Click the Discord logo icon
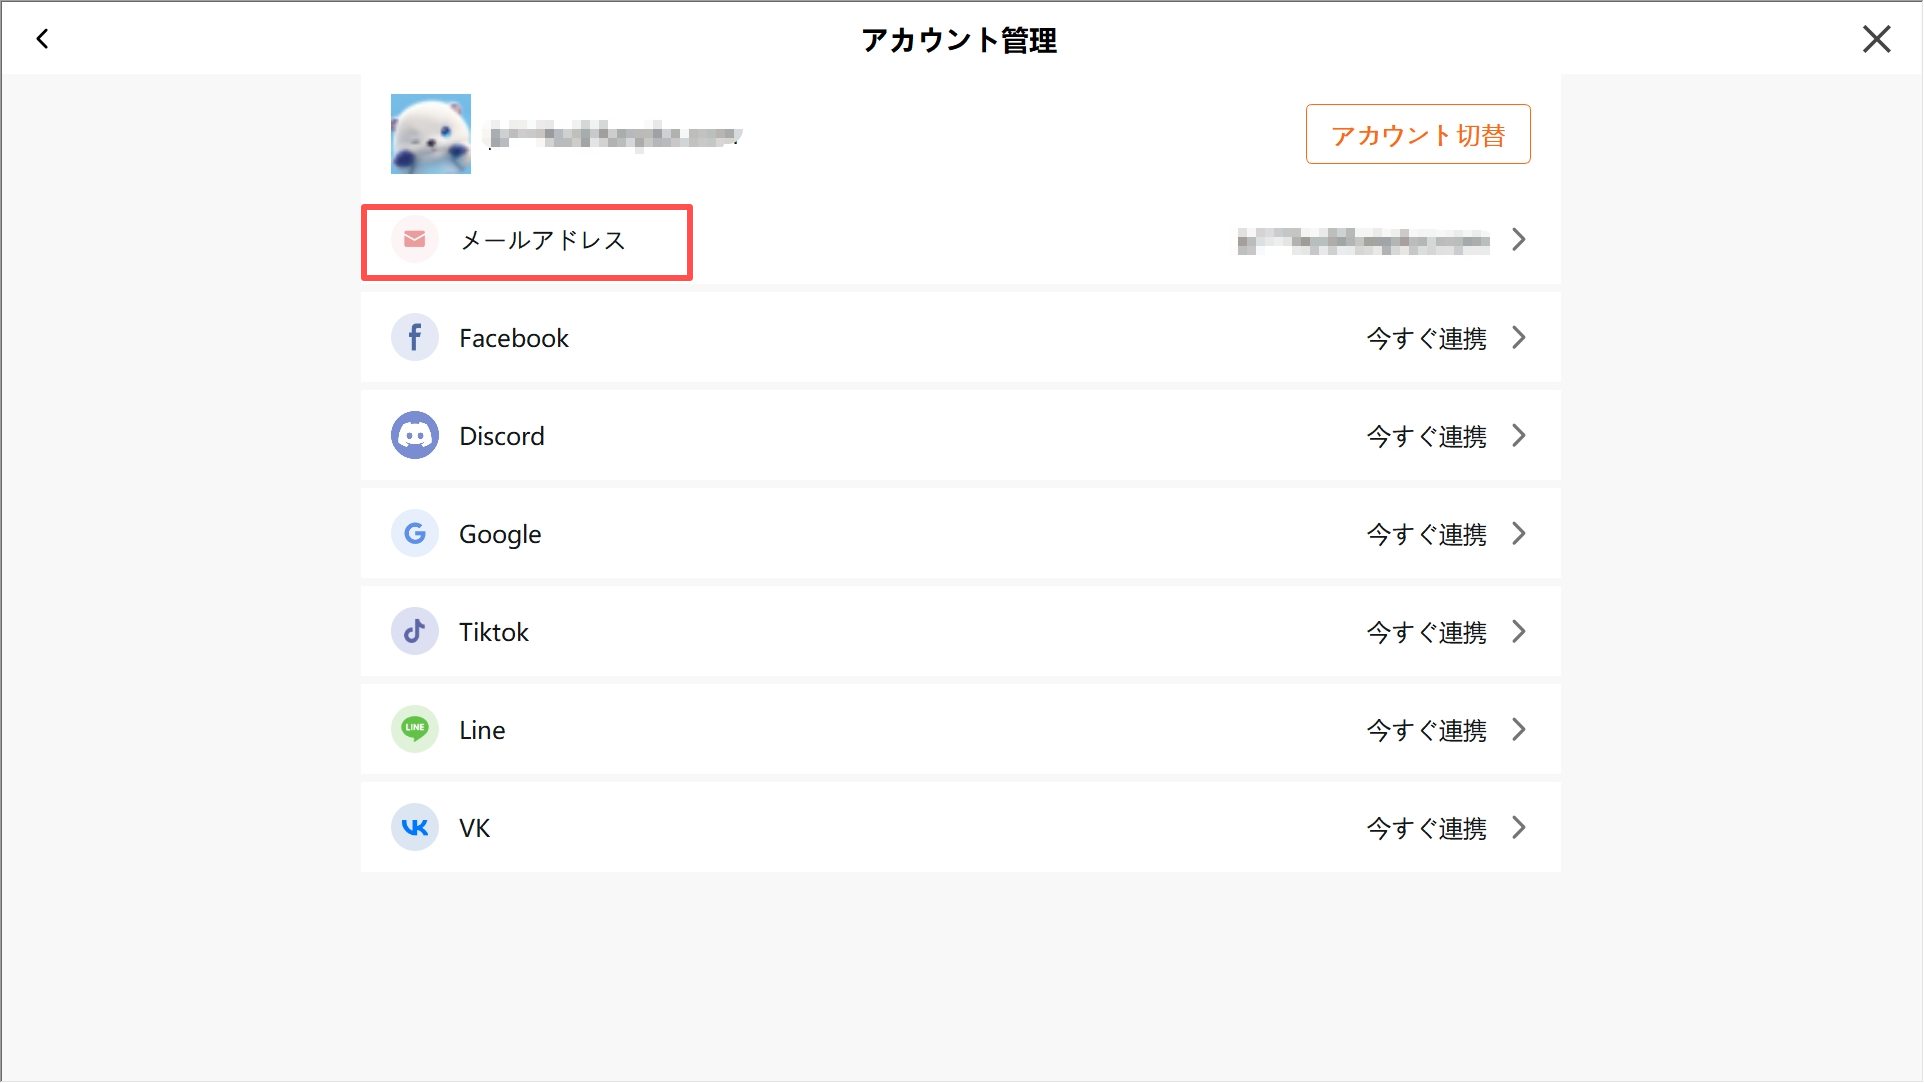 [414, 436]
